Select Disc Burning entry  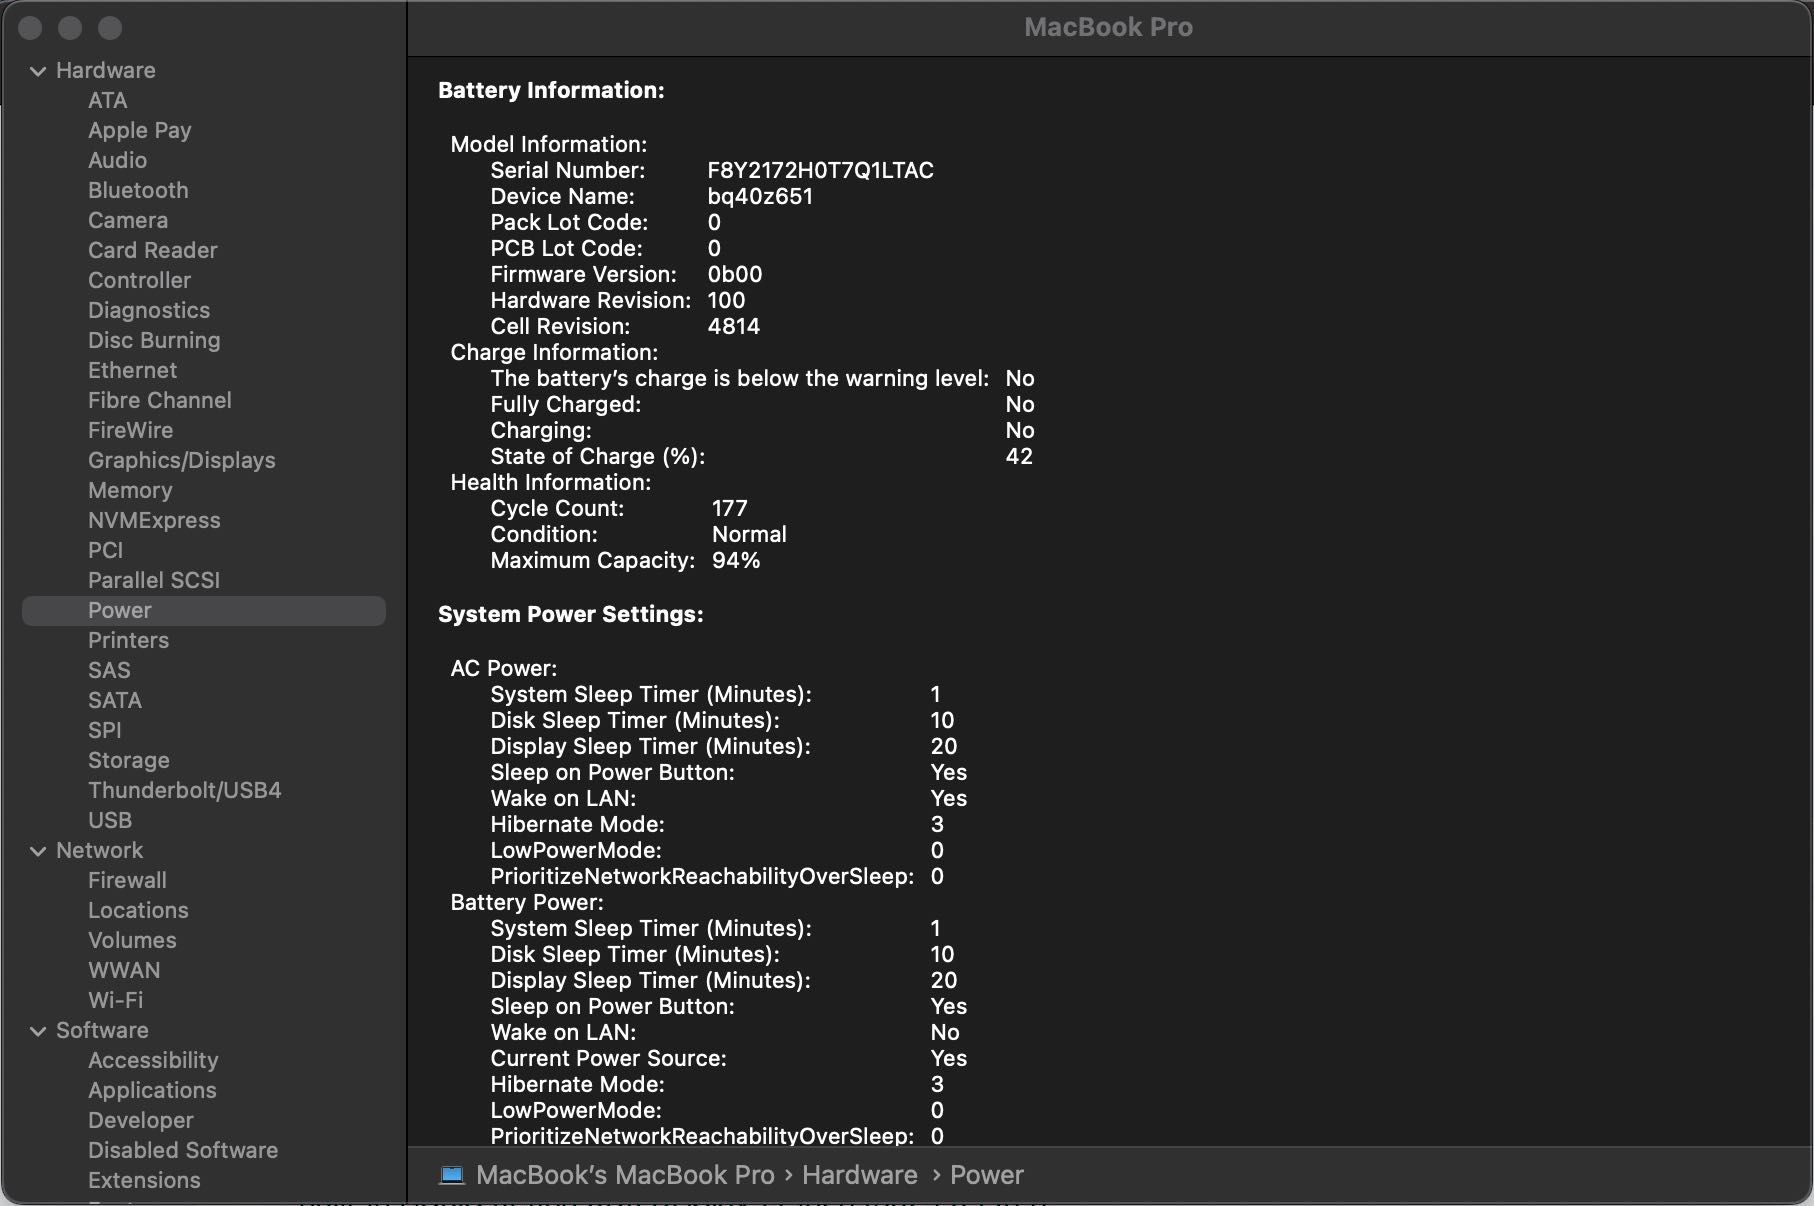click(154, 341)
